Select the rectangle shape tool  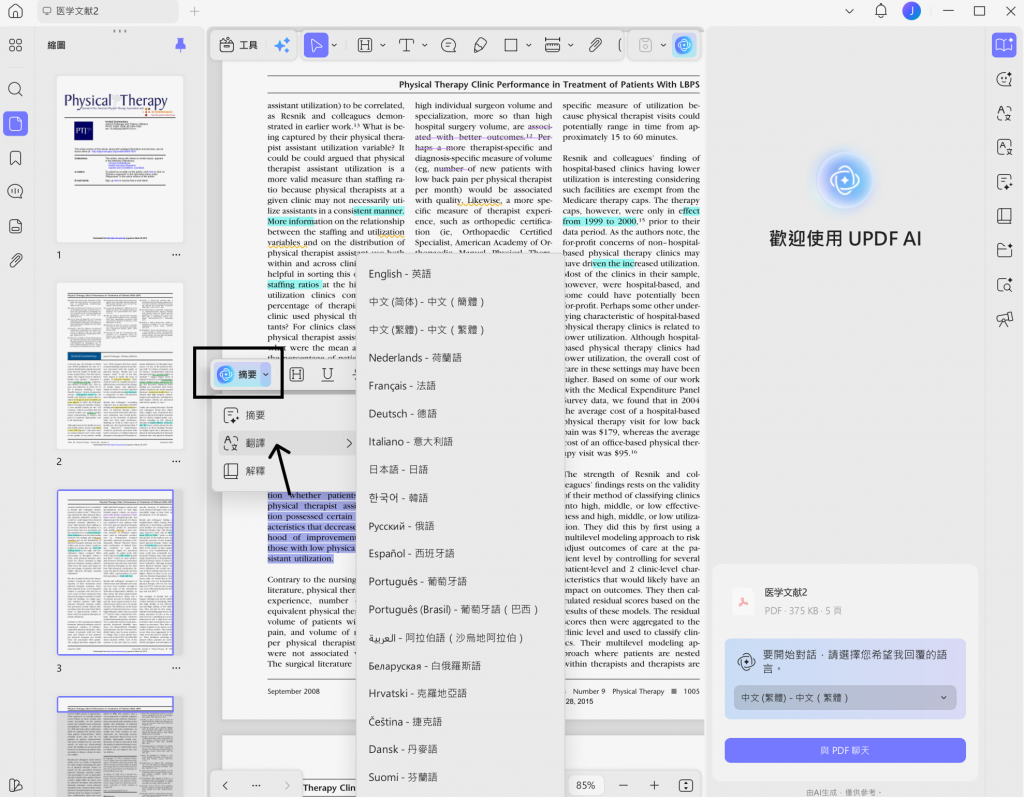tap(511, 45)
